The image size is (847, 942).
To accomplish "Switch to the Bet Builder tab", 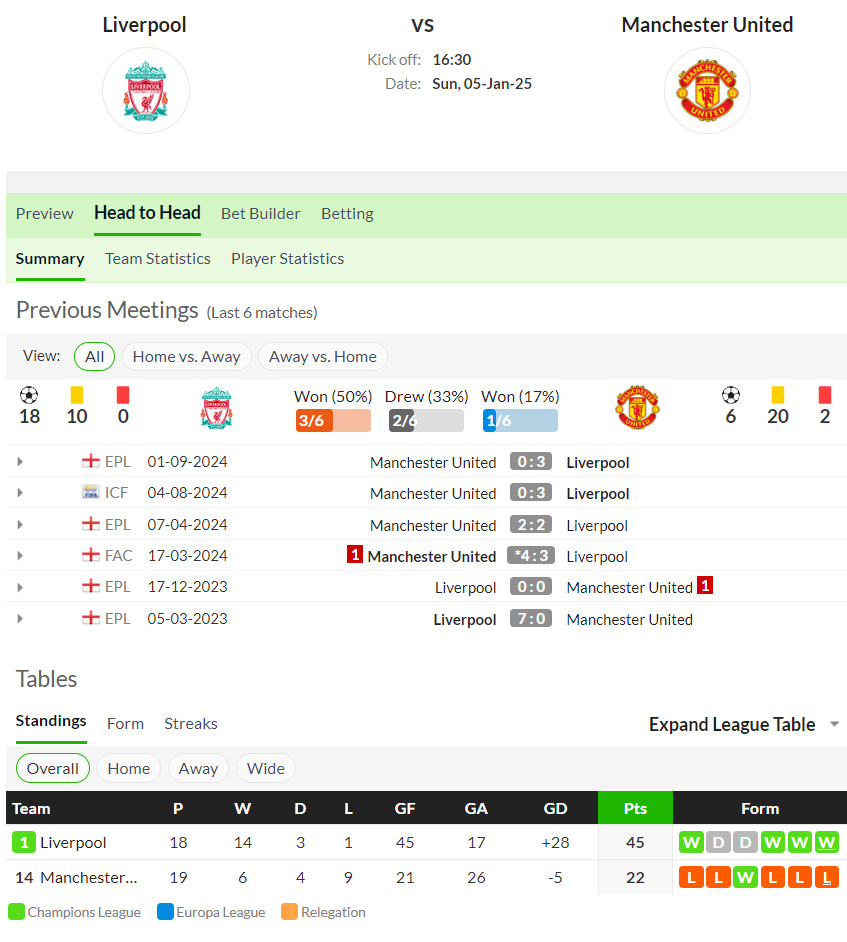I will pyautogui.click(x=260, y=214).
